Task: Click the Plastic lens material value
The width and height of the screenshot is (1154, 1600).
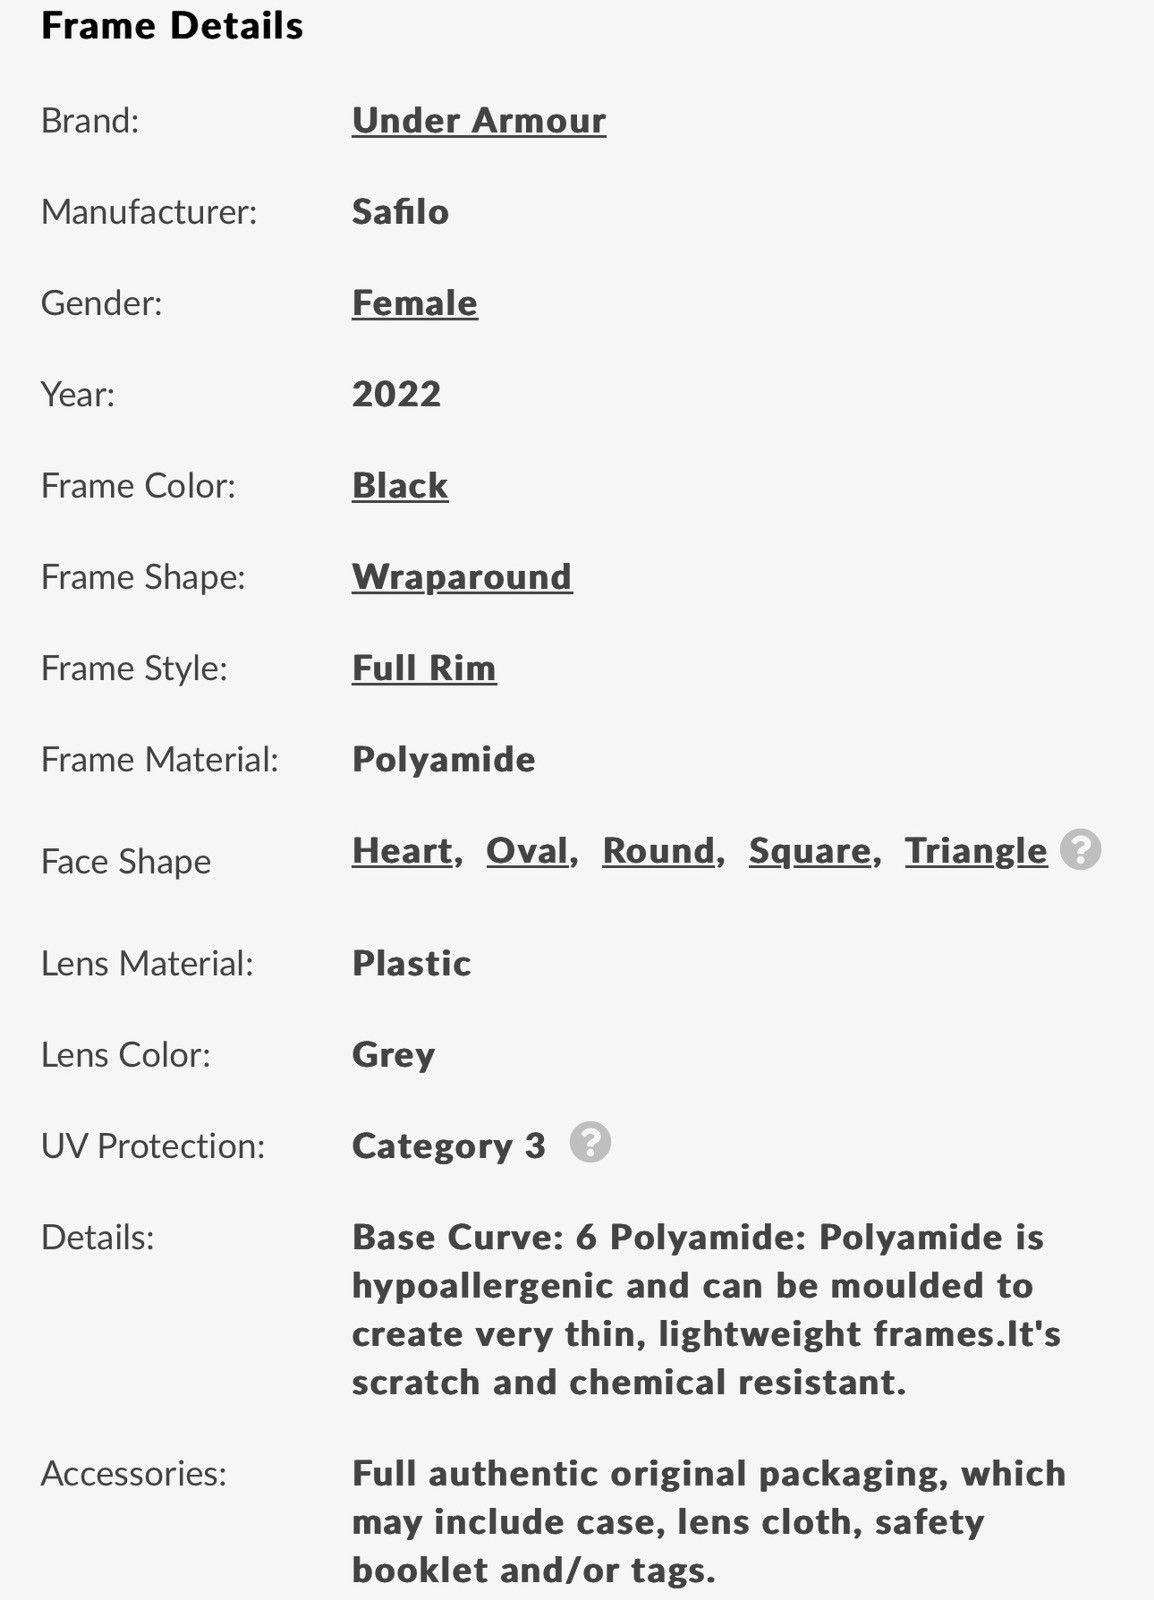Action: point(411,964)
